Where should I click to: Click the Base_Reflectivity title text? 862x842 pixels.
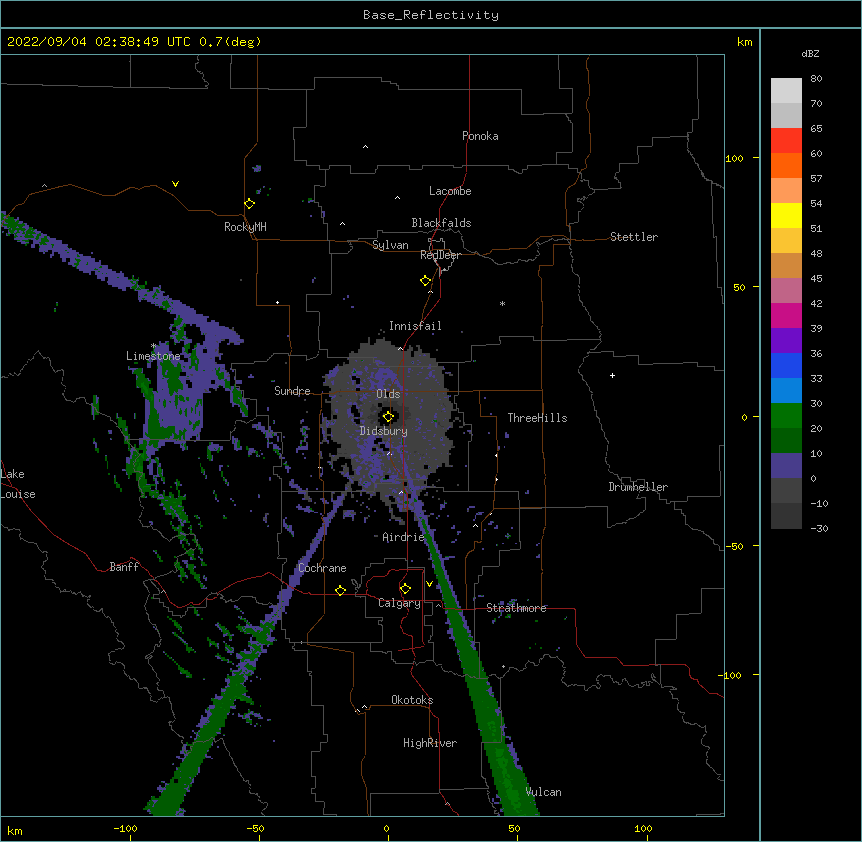[431, 15]
